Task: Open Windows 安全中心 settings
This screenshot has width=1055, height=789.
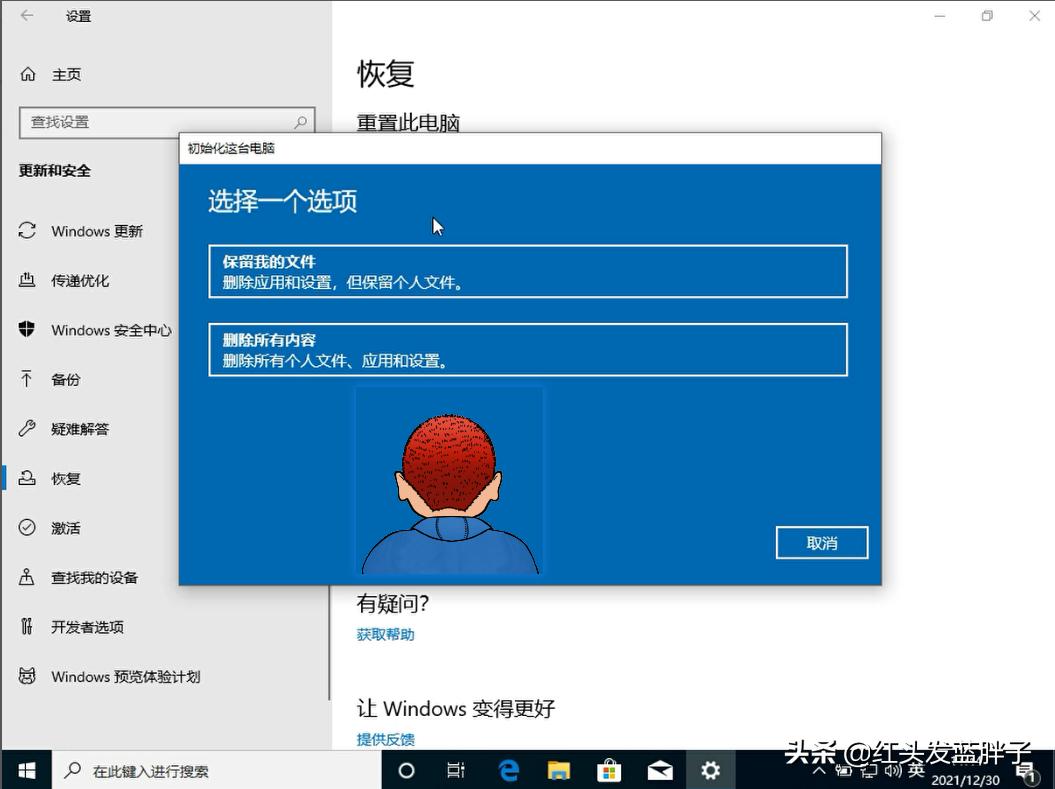Action: click(110, 330)
